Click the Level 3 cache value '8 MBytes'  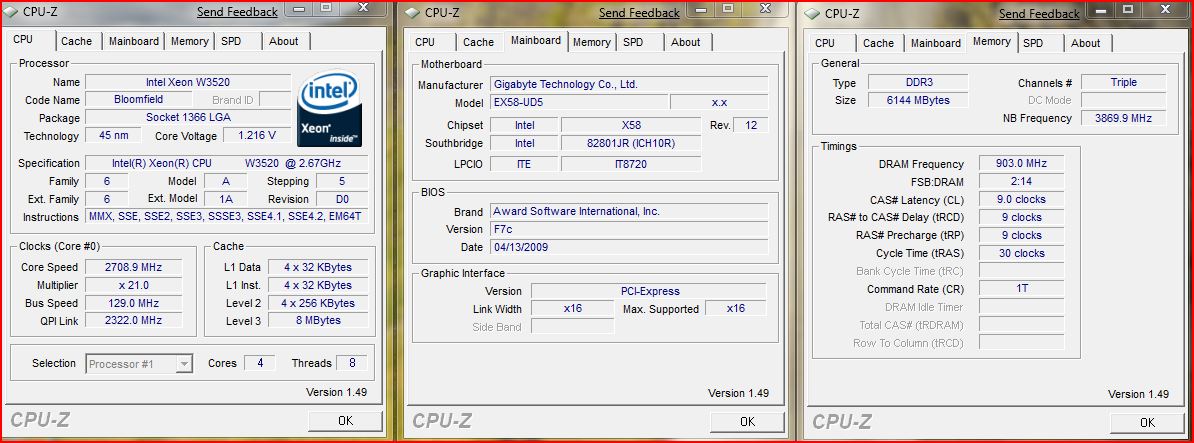coord(318,320)
